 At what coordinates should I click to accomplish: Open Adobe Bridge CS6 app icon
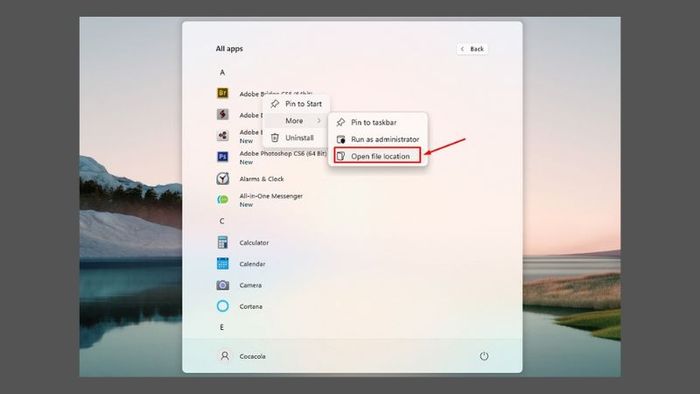click(222, 93)
